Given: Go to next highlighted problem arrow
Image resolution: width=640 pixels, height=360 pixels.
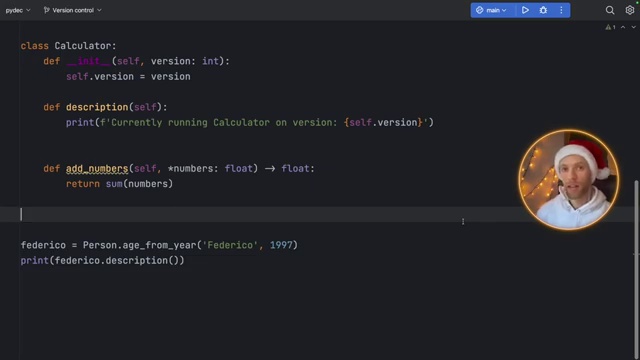Looking at the screenshot, I should point(633,27).
